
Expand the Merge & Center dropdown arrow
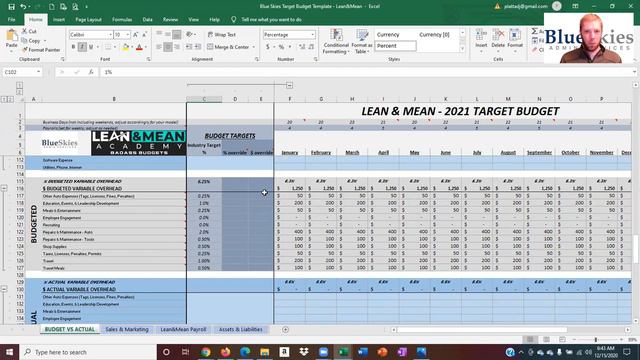tap(253, 47)
